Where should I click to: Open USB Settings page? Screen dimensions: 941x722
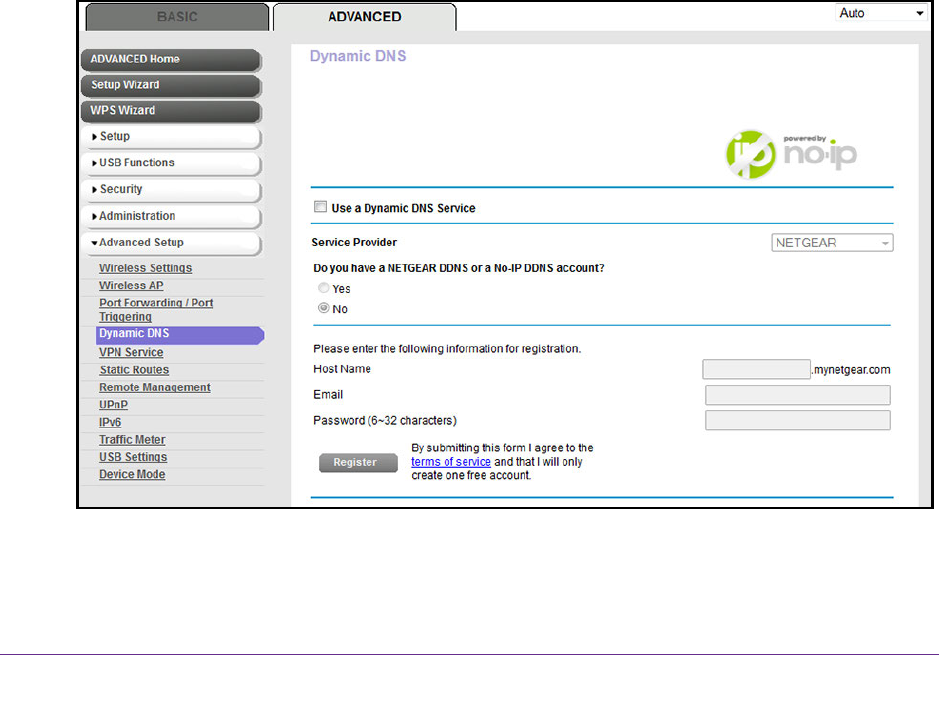(x=133, y=457)
